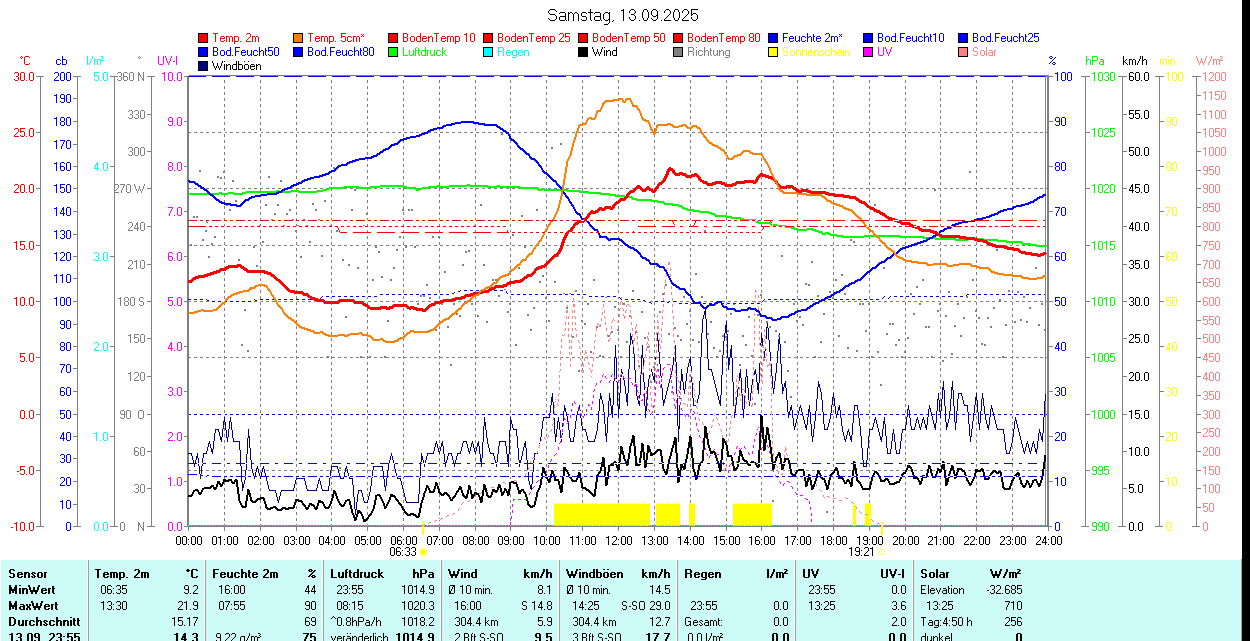Click the gray Richtung legend square

pos(679,52)
